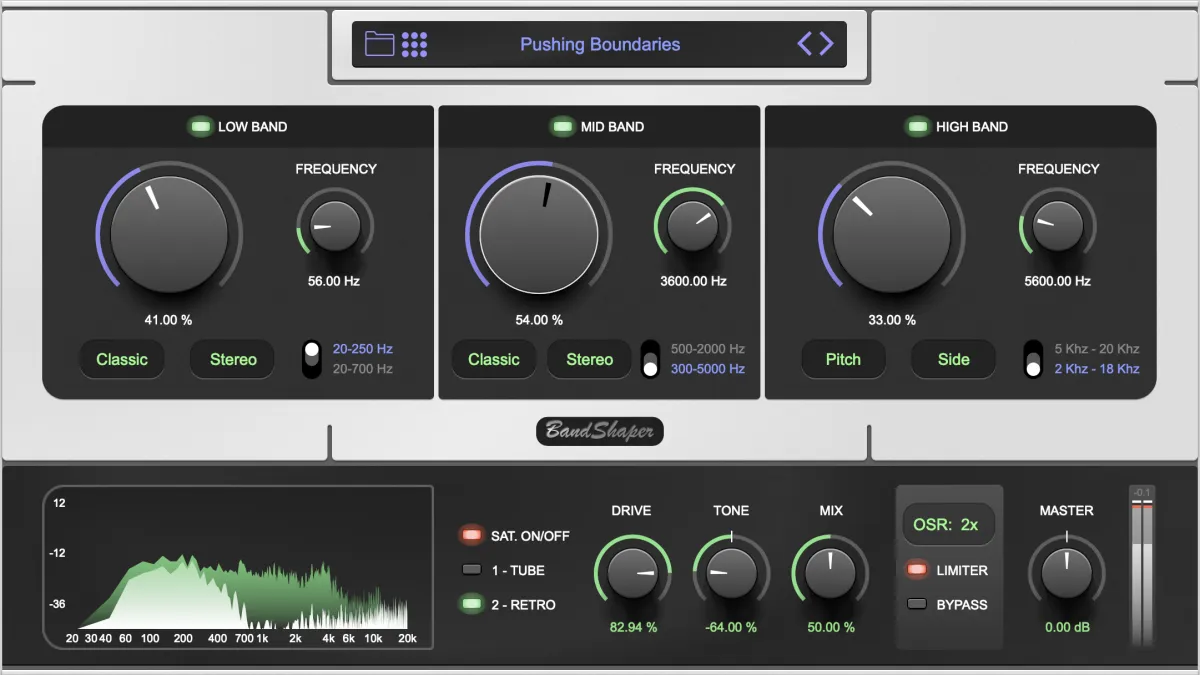Click the 3600.00 Hz frequency value
This screenshot has height=675, width=1200.
tap(693, 281)
